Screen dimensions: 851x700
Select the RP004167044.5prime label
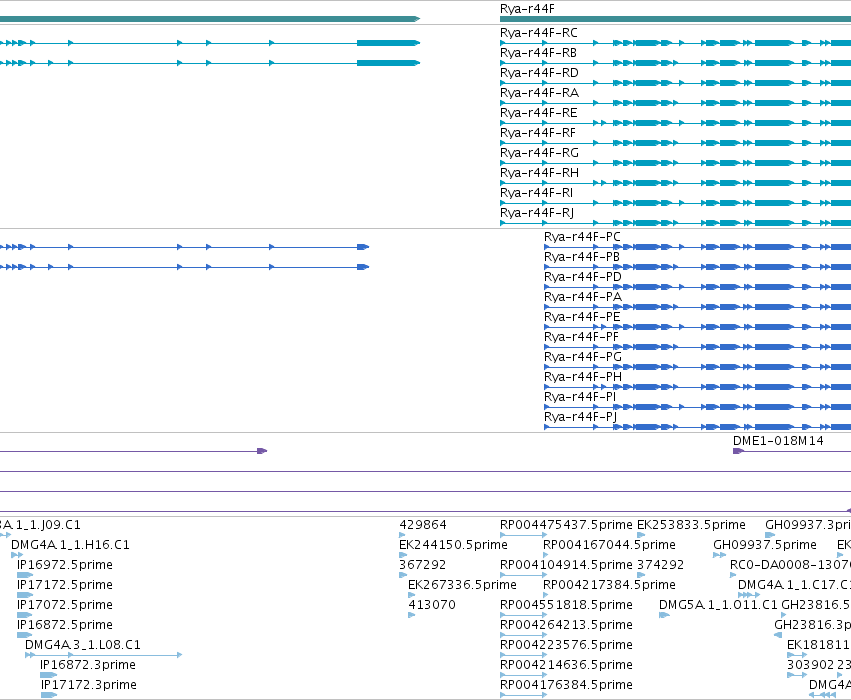pyautogui.click(x=609, y=545)
